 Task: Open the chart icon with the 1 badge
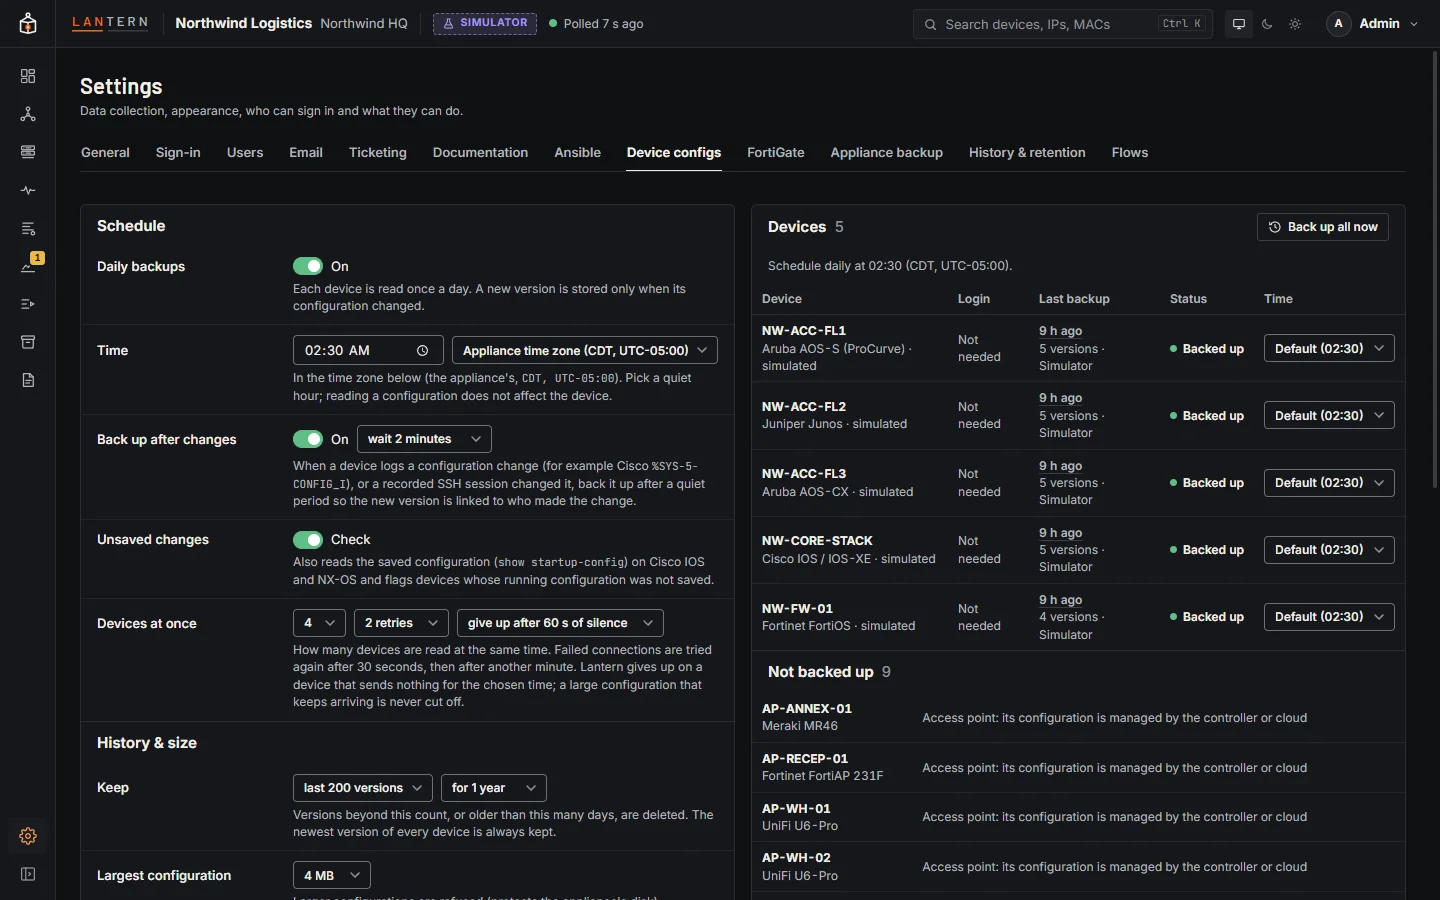click(28, 266)
